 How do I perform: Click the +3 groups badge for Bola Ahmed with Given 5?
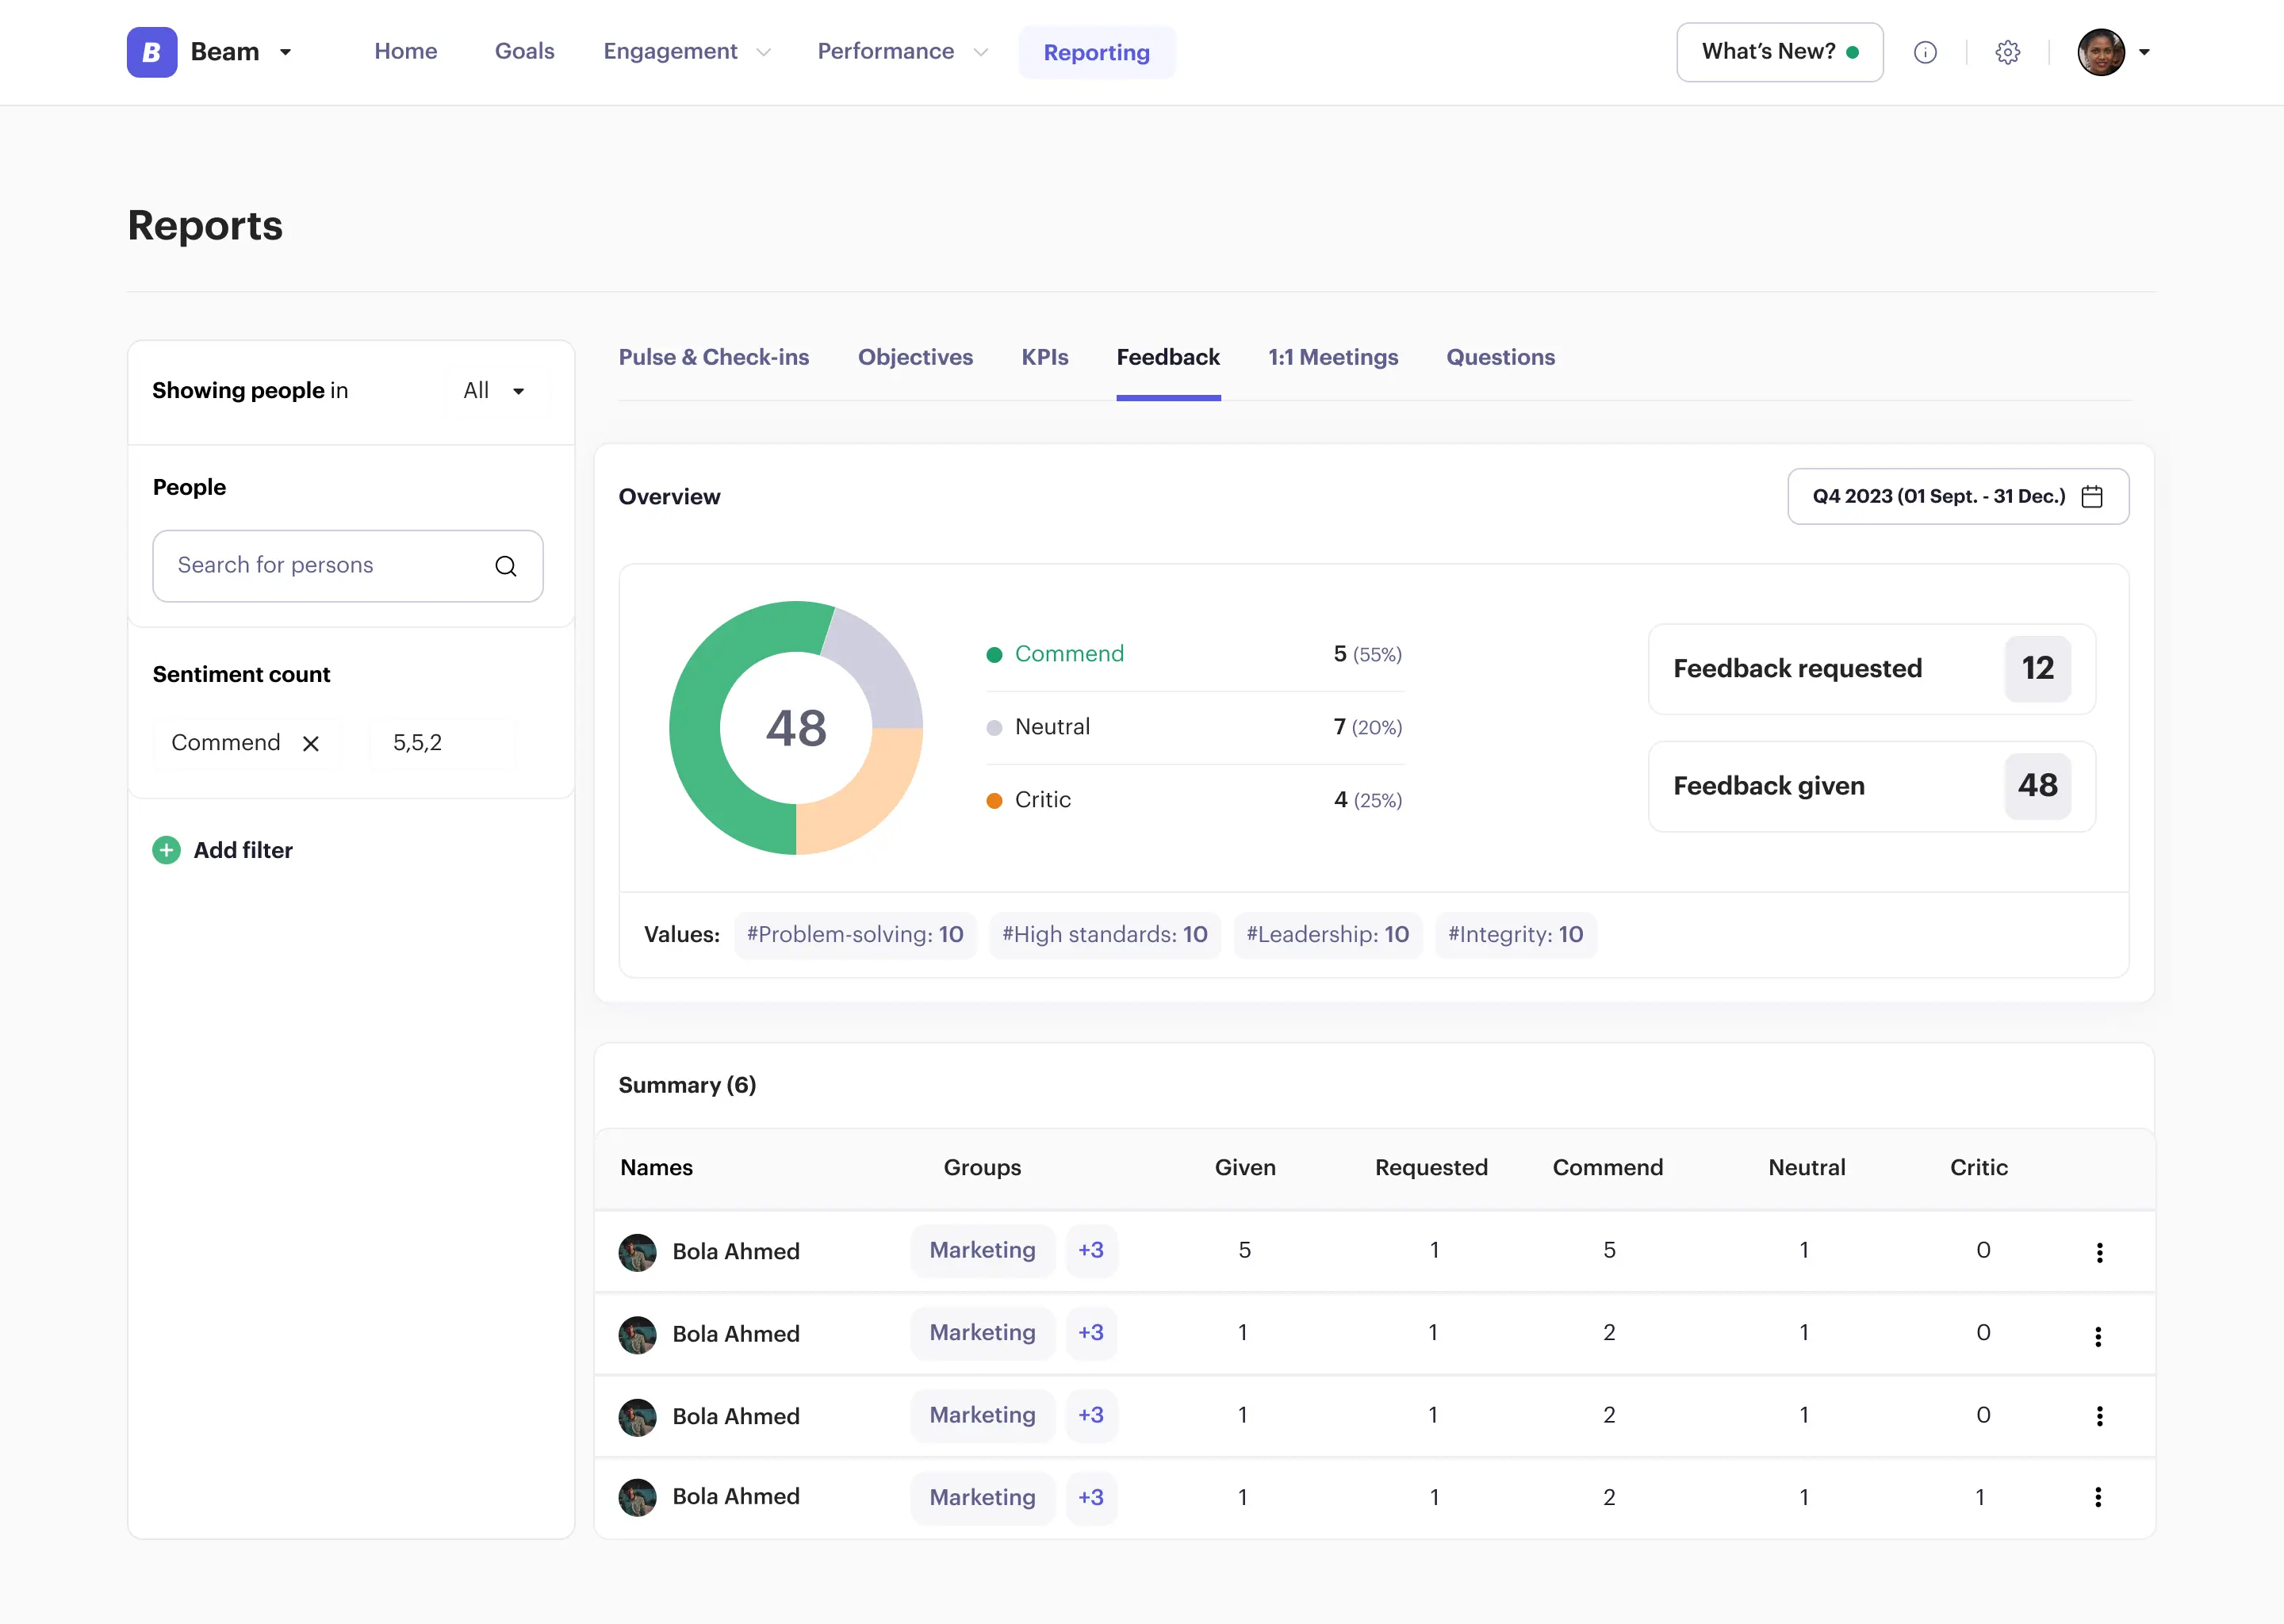pyautogui.click(x=1091, y=1250)
